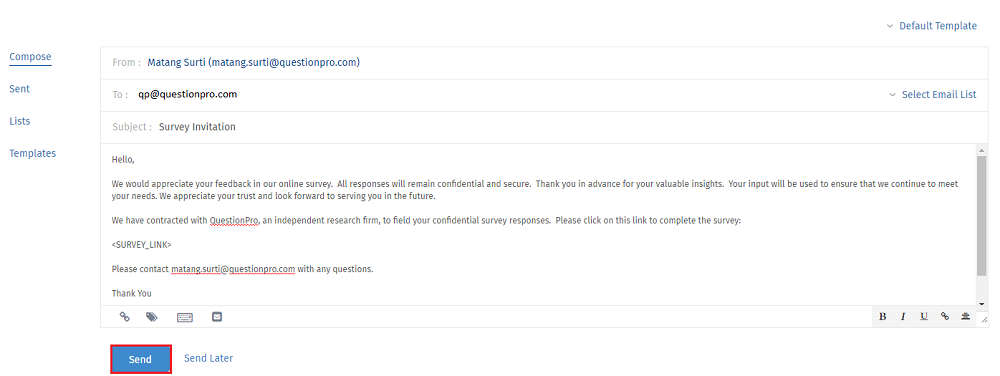Click the horizontal line icon in format bar
This screenshot has height=376, width=1000.
tap(966, 317)
